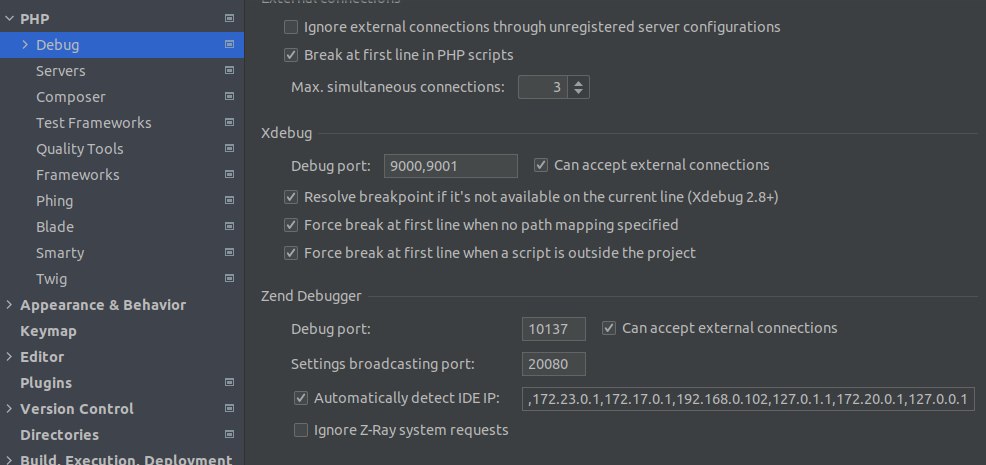Enable Ignore external connections through unregistered servers
Viewport: 986px width, 465px height.
[291, 27]
